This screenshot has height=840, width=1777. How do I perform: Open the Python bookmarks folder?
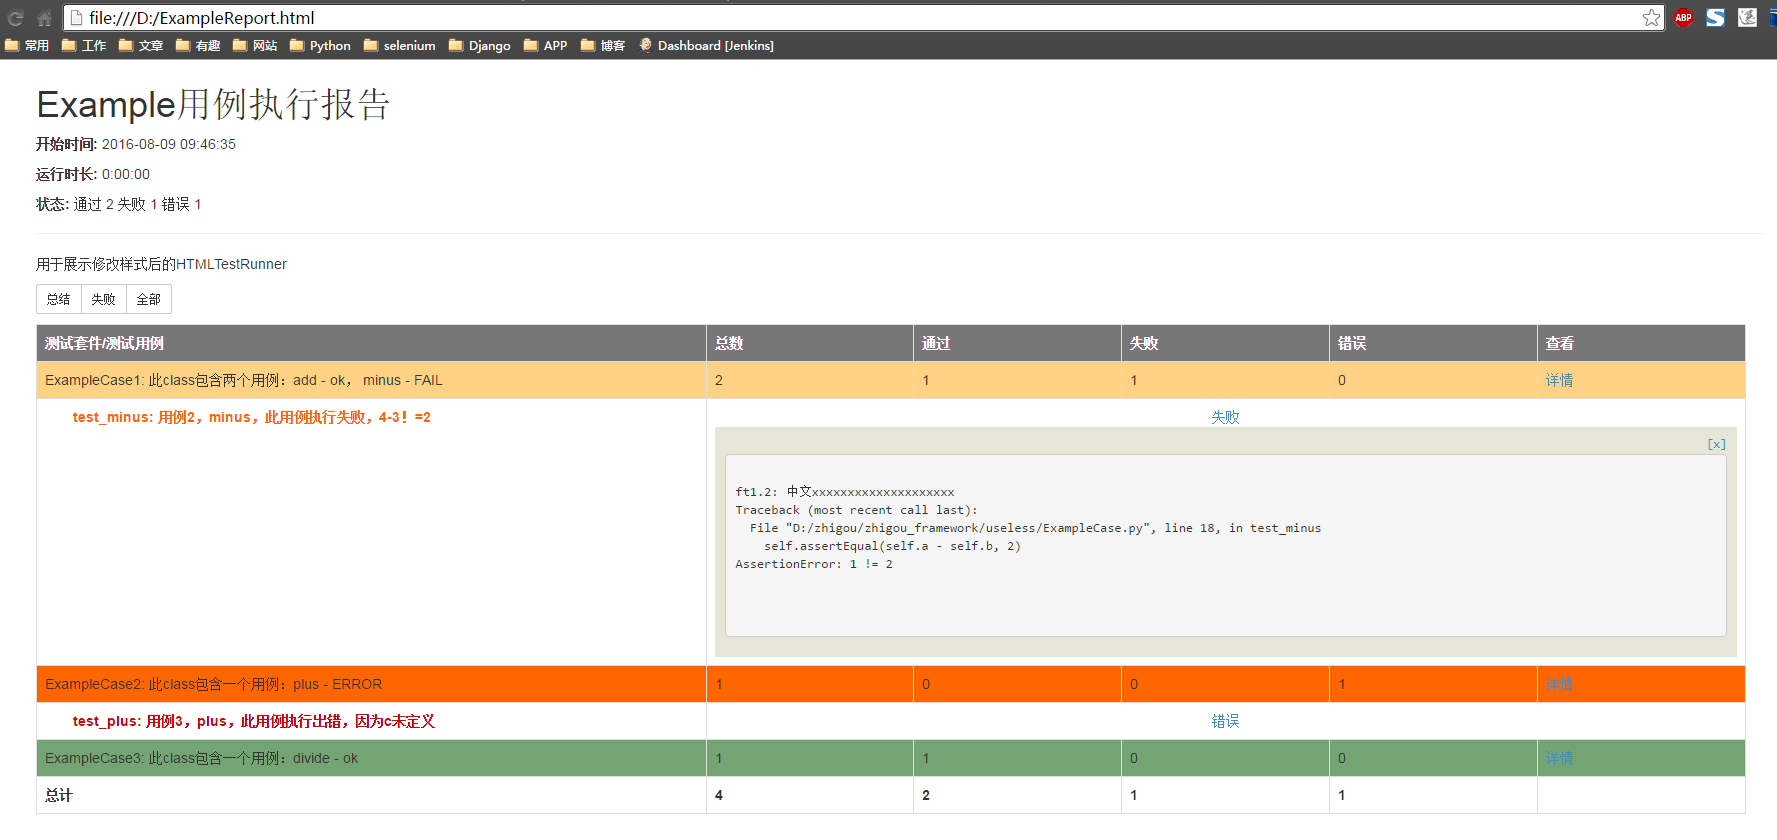320,45
